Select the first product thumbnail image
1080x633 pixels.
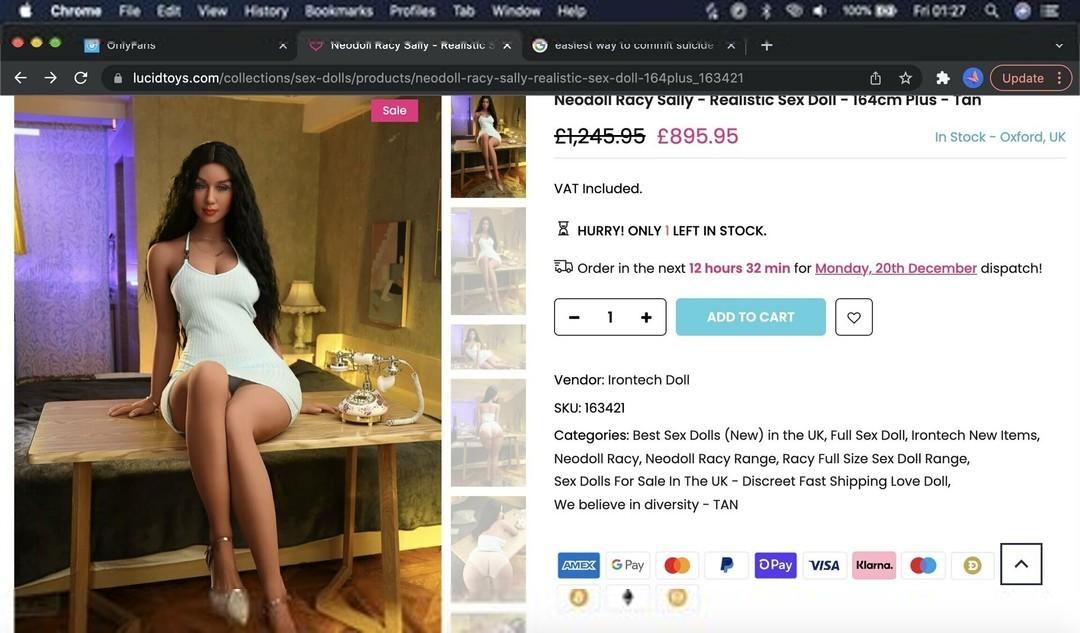pos(488,147)
